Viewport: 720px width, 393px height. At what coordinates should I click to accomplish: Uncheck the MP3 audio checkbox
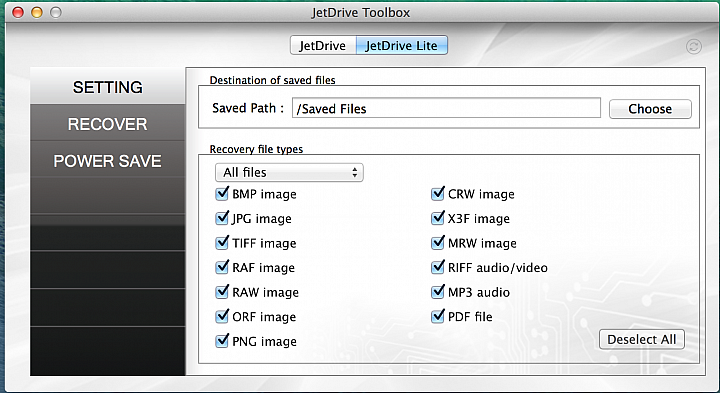tap(438, 292)
